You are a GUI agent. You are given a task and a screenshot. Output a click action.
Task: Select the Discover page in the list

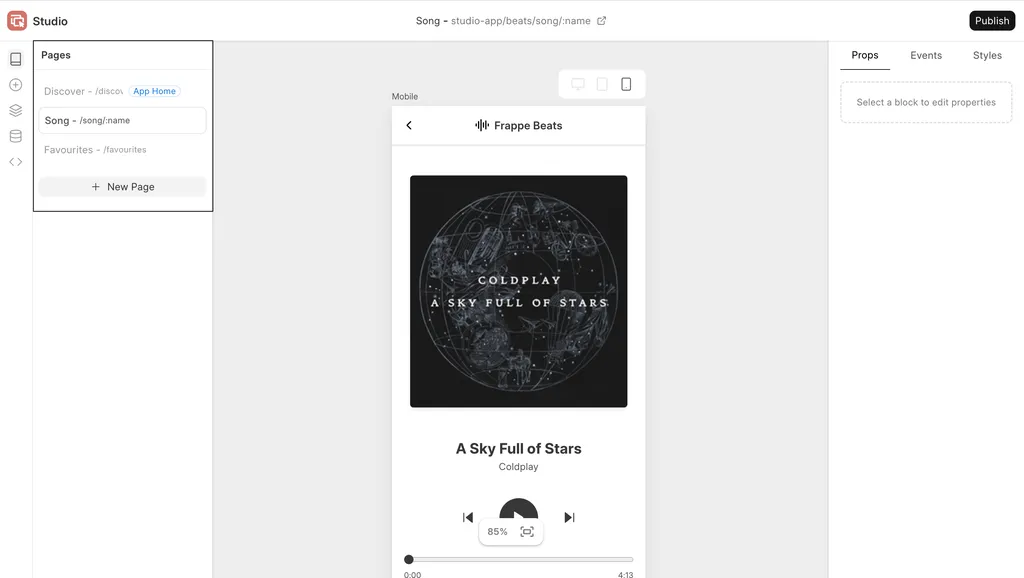(122, 91)
